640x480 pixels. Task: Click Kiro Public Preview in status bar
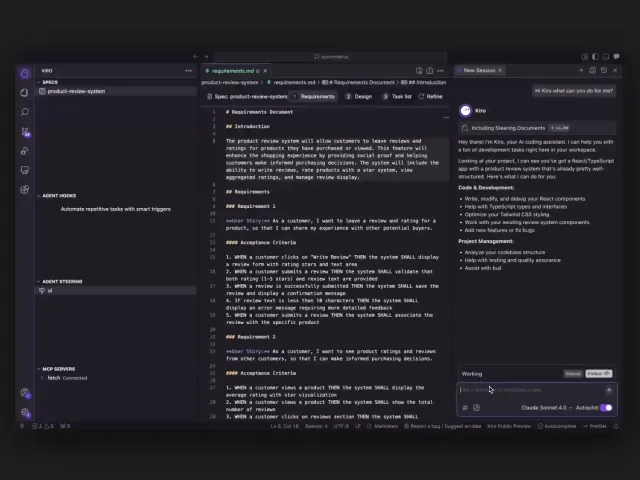tap(509, 426)
